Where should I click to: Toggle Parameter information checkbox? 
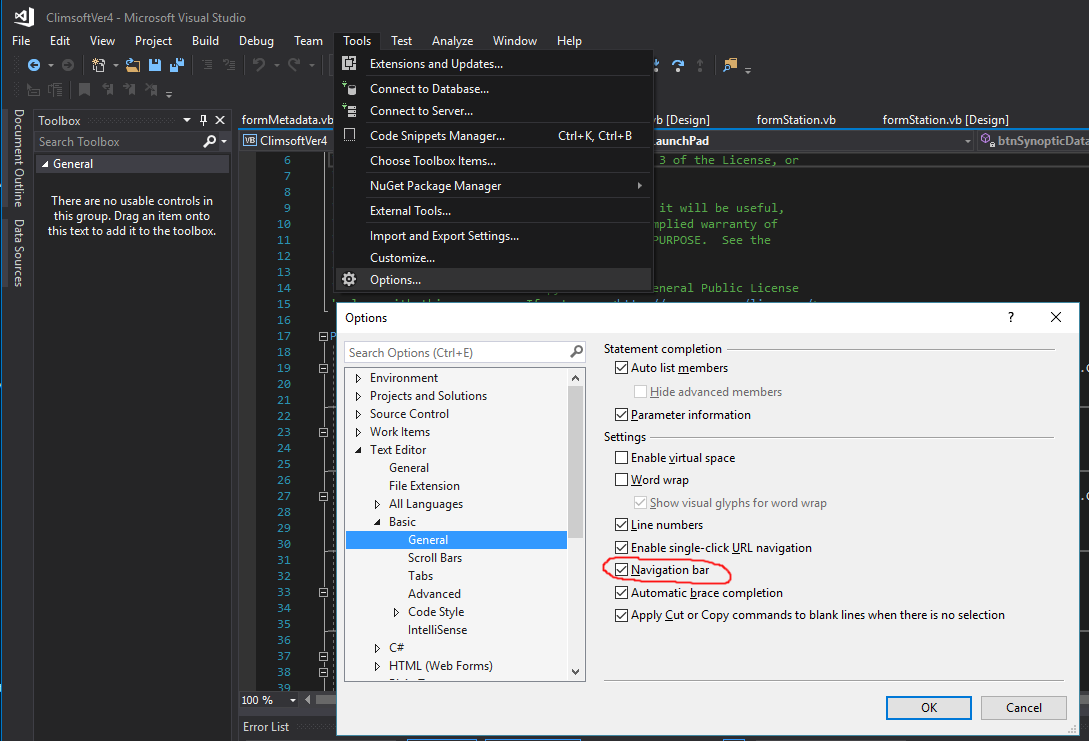pos(622,415)
